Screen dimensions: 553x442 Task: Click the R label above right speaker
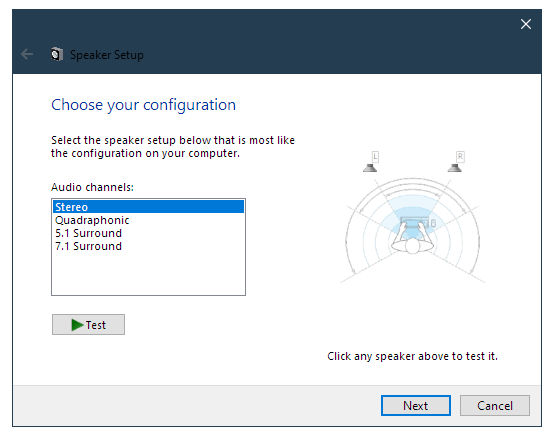[x=460, y=157]
